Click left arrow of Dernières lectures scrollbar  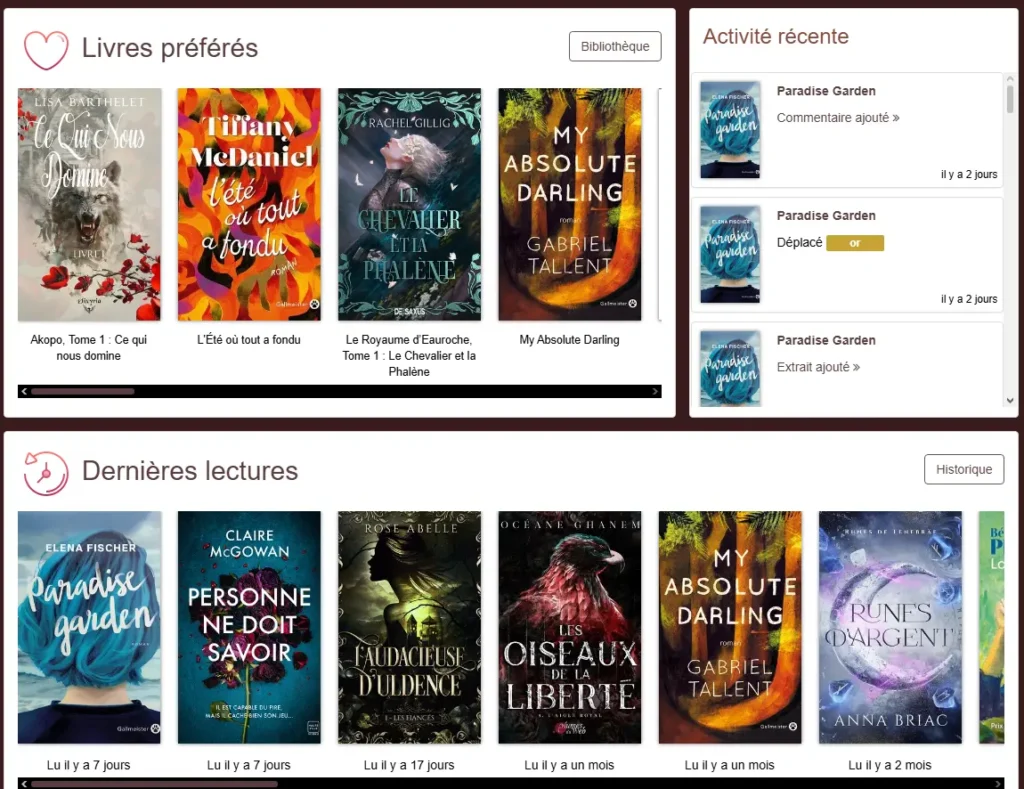[x=24, y=784]
